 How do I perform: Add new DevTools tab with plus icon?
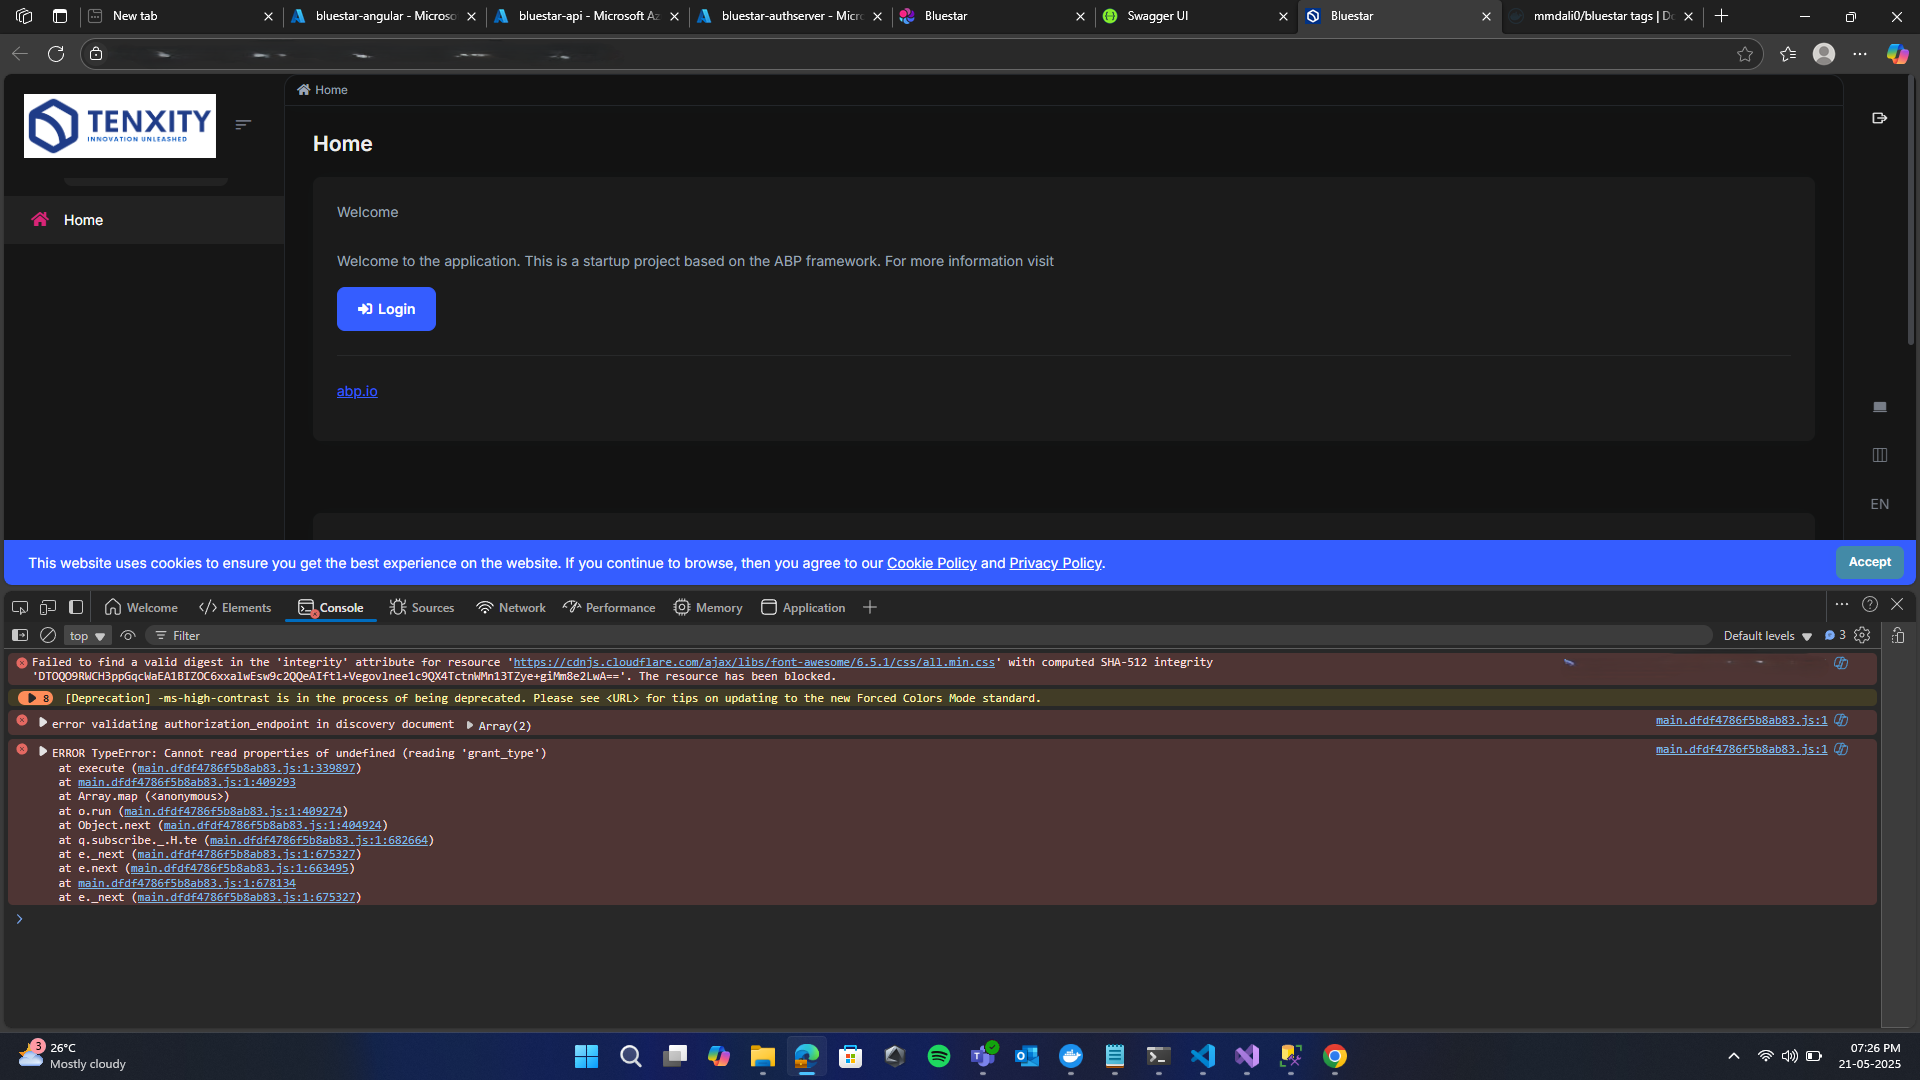point(870,607)
